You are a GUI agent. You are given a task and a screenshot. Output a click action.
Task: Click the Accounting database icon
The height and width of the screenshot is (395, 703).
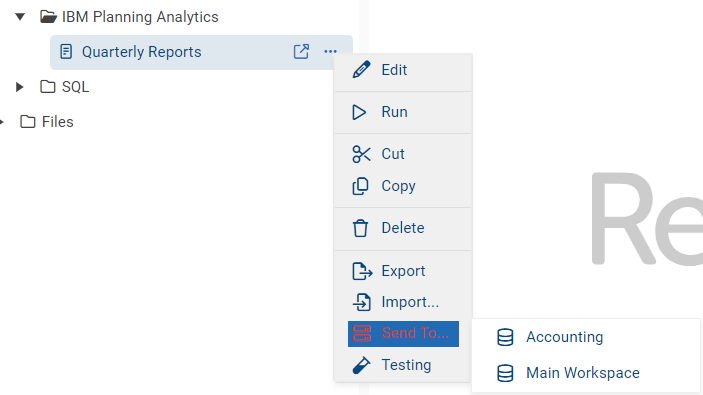point(505,337)
